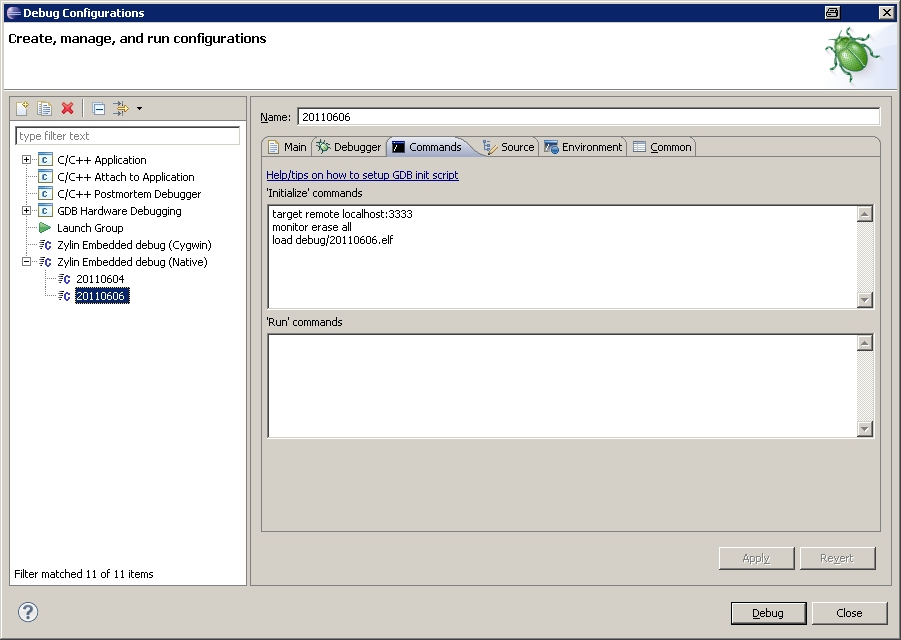Collapse the Zylin Embedded debug (Native) node
This screenshot has height=640, width=901.
click(x=27, y=262)
